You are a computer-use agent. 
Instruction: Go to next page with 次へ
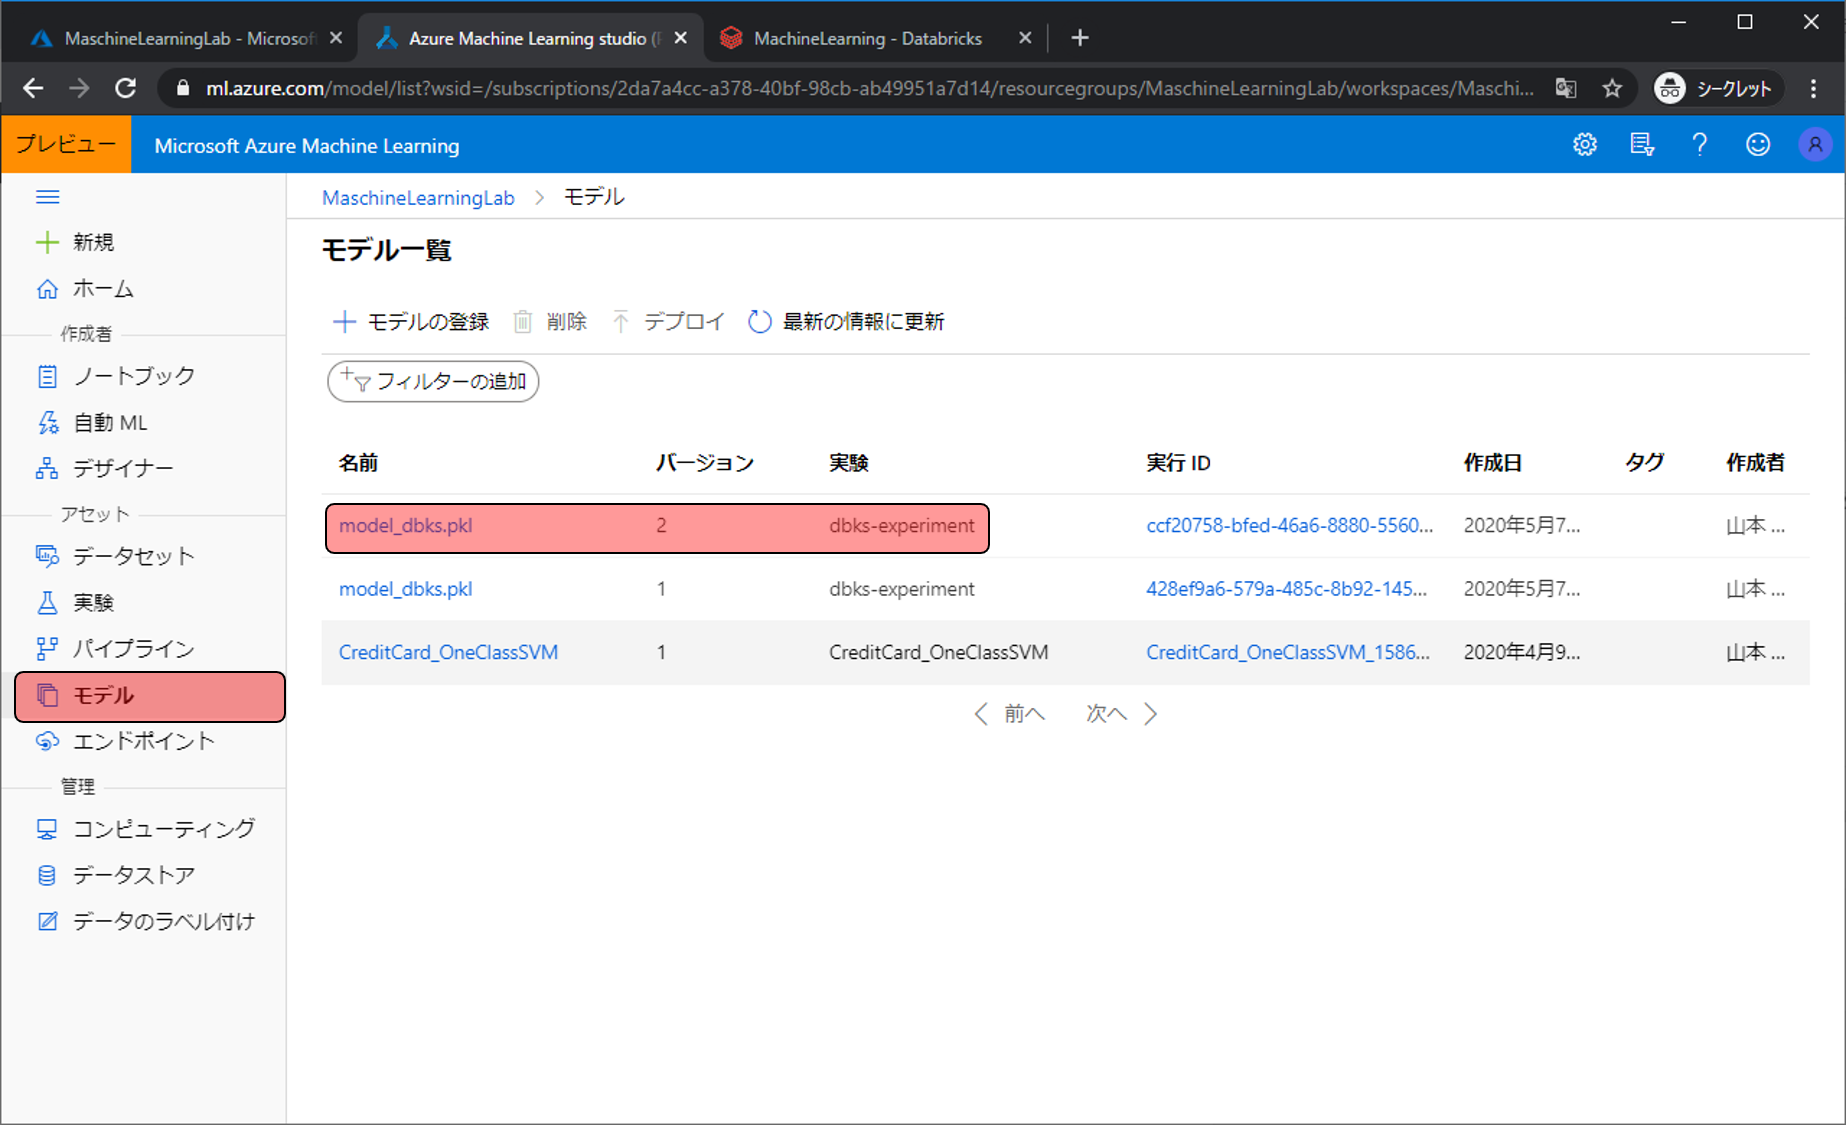(x=1121, y=714)
